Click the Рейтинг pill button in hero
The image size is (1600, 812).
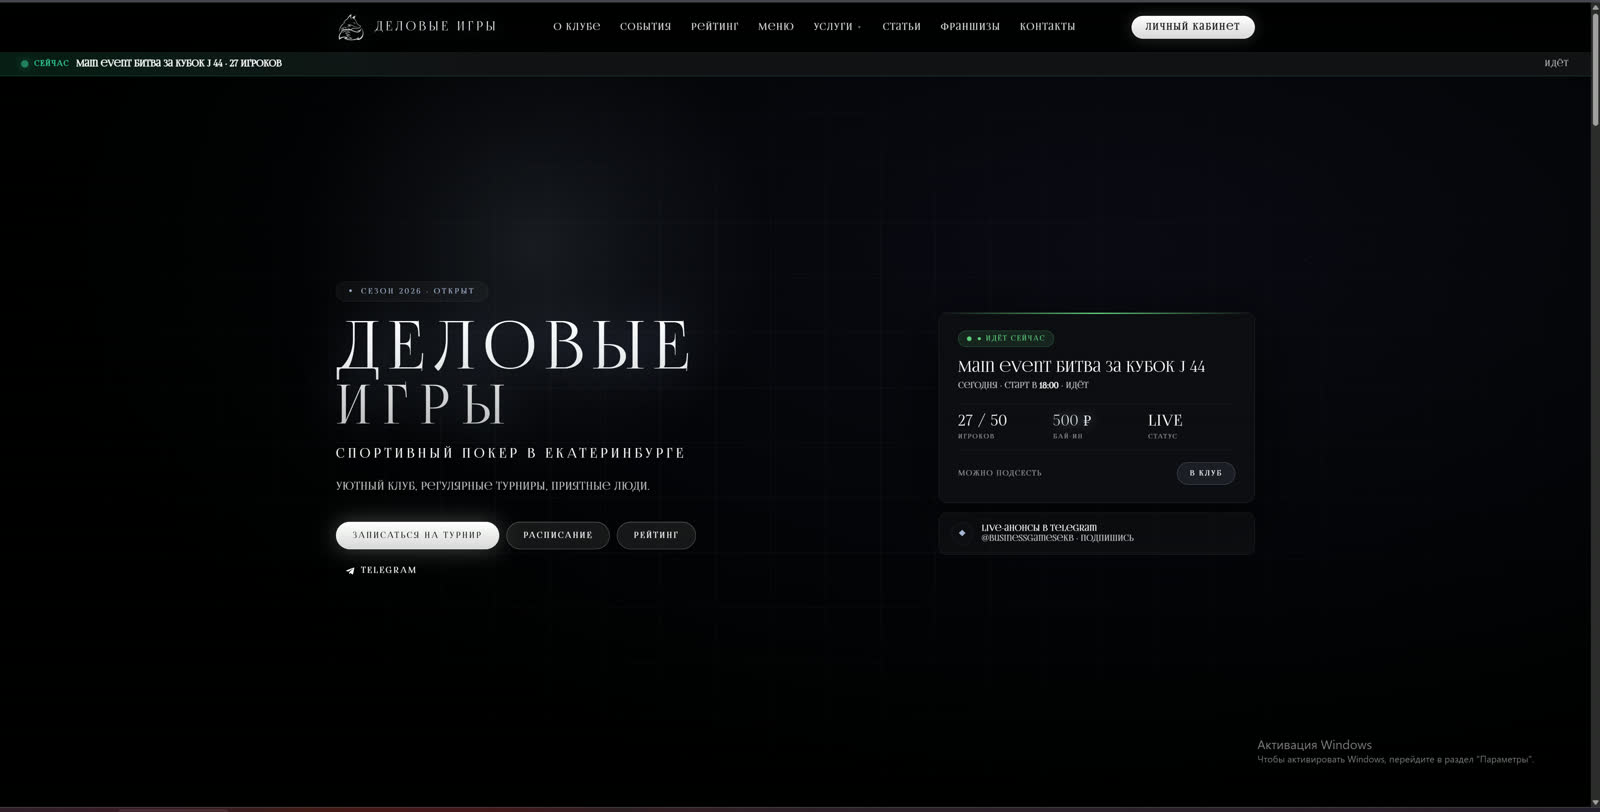(x=656, y=535)
